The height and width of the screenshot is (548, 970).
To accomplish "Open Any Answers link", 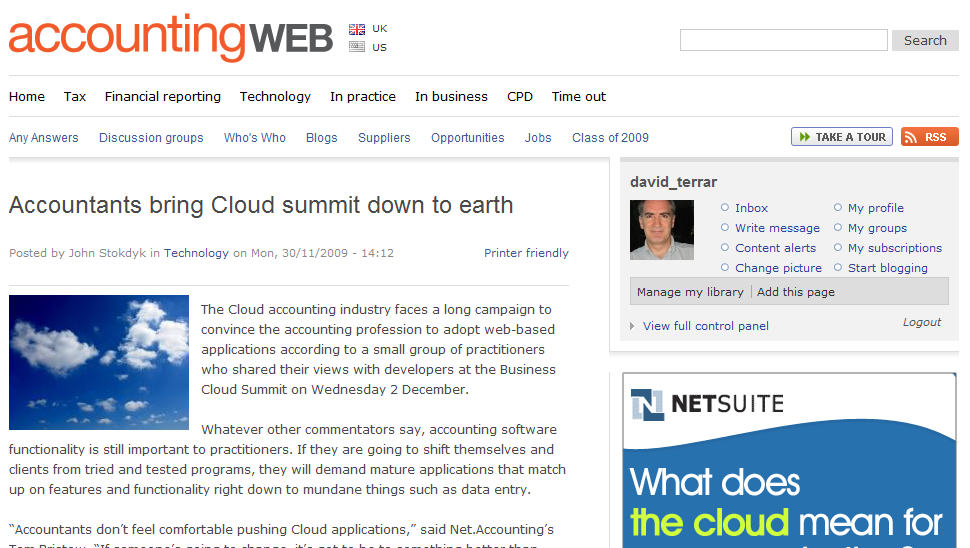I will pyautogui.click(x=44, y=138).
